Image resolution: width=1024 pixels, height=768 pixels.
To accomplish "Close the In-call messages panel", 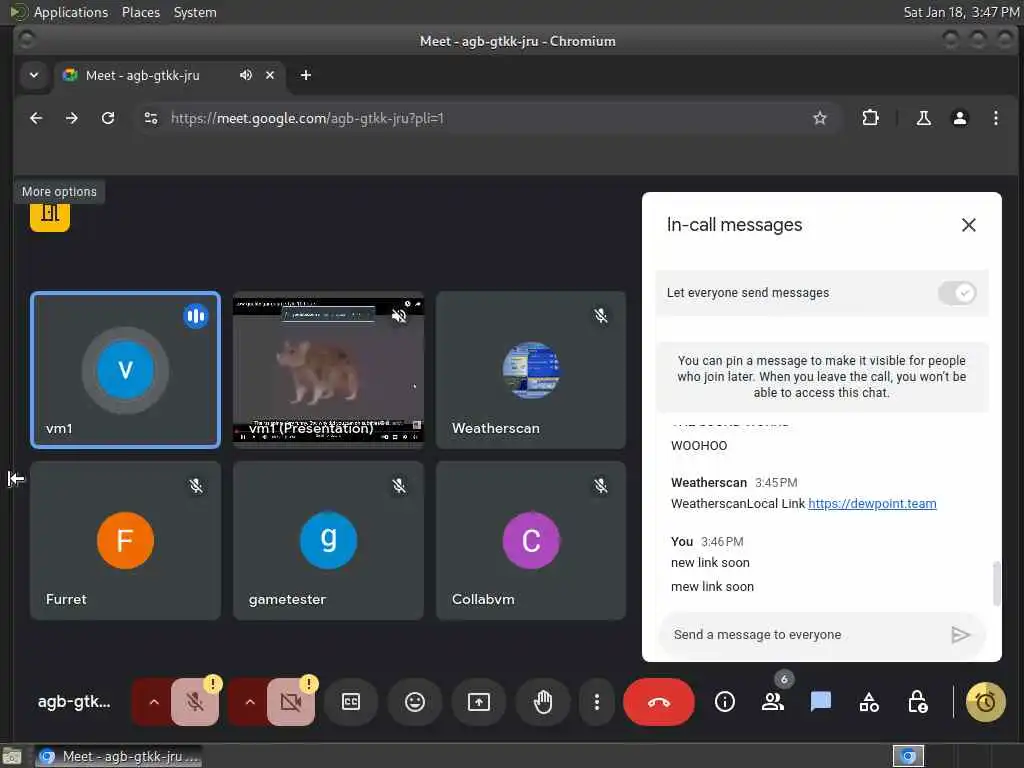I will (x=968, y=225).
